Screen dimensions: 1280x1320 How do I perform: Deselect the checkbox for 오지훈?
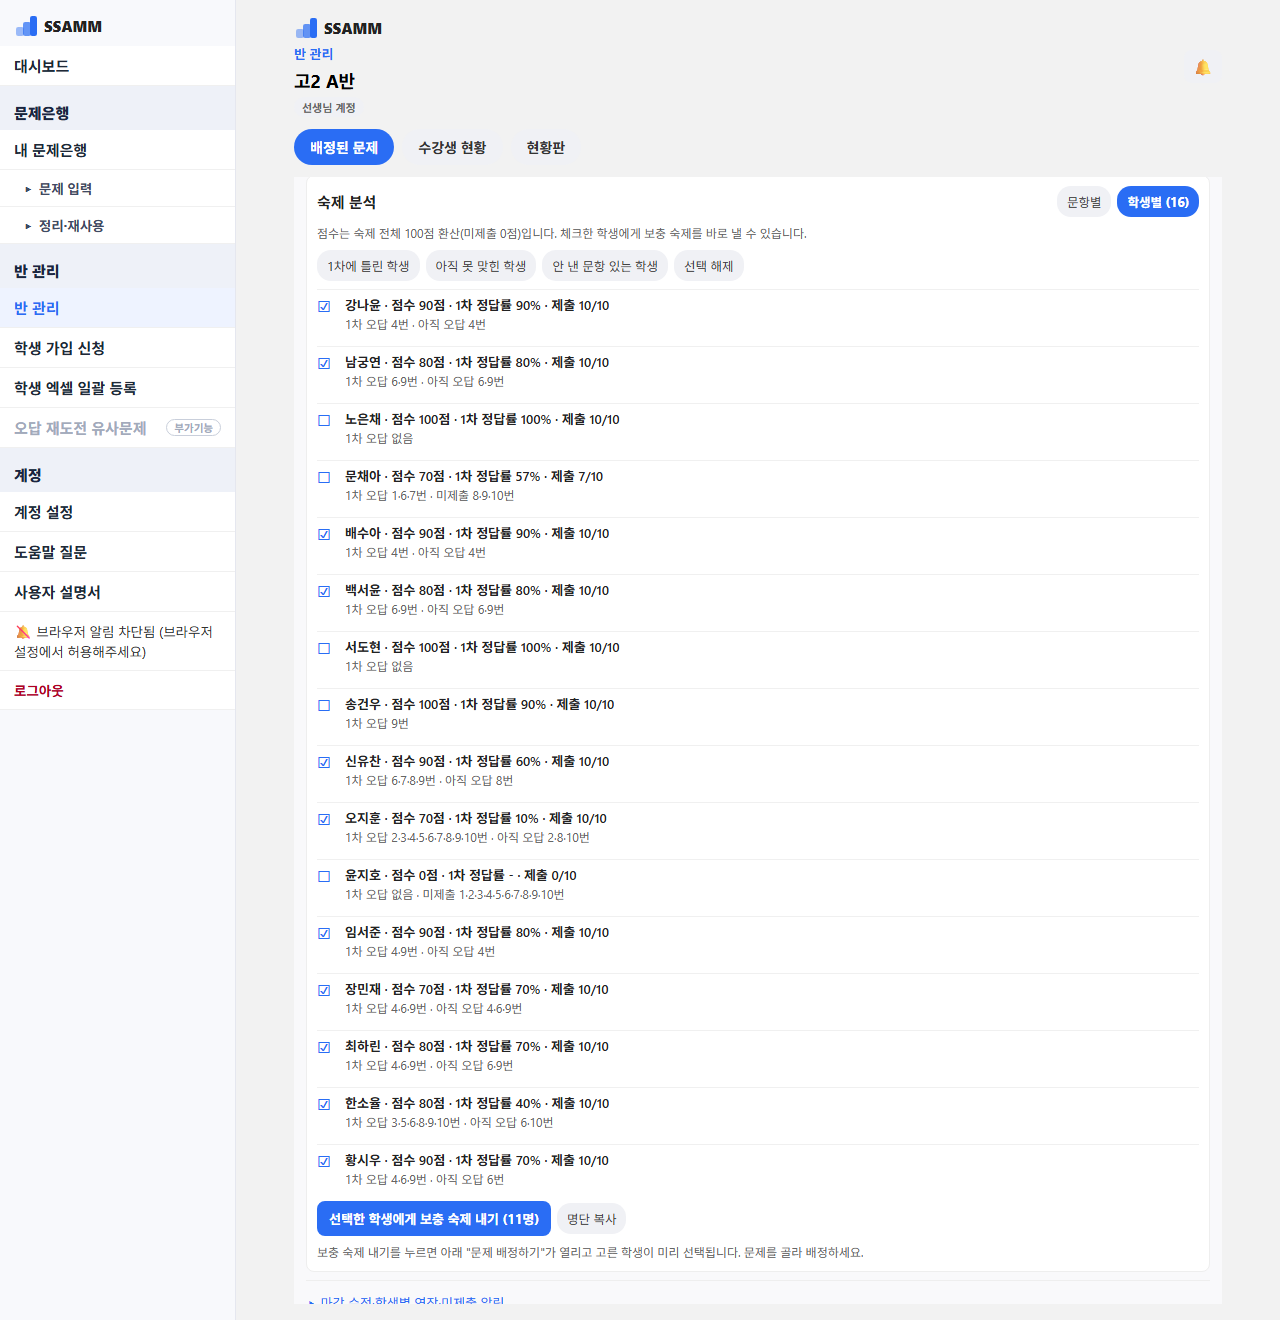[x=324, y=819]
